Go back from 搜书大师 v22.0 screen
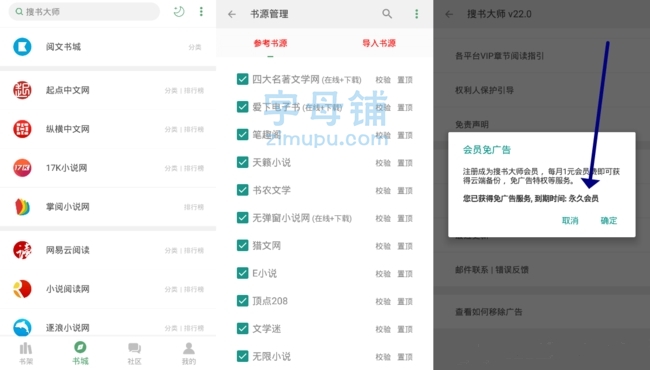This screenshot has height=370, width=650. (x=449, y=14)
